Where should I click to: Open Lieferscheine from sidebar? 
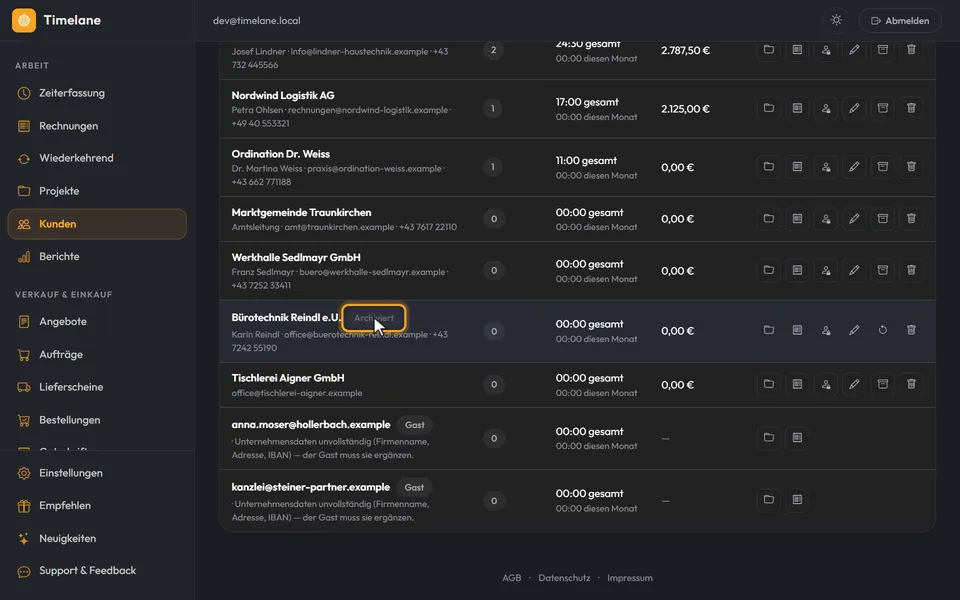(x=97, y=387)
